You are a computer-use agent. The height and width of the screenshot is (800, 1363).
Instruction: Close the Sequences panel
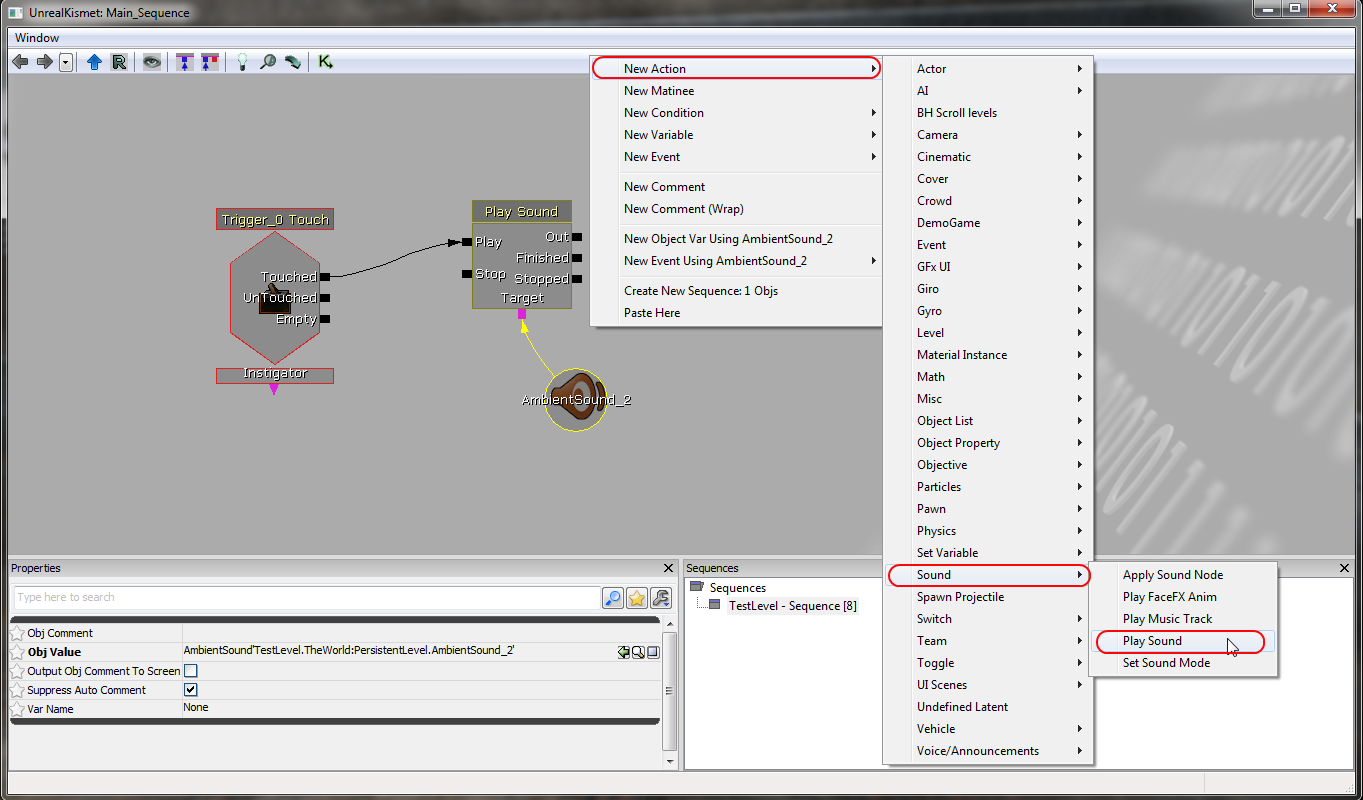1345,568
